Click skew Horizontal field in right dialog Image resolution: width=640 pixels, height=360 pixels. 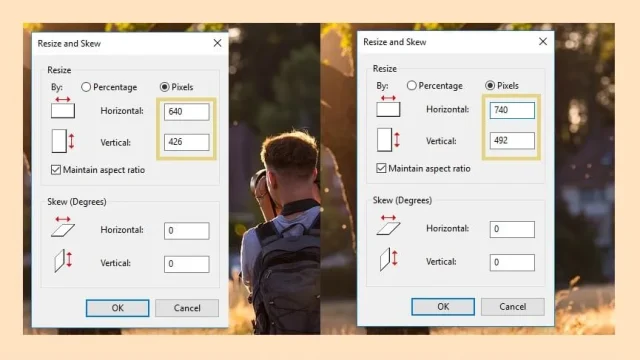coord(512,229)
